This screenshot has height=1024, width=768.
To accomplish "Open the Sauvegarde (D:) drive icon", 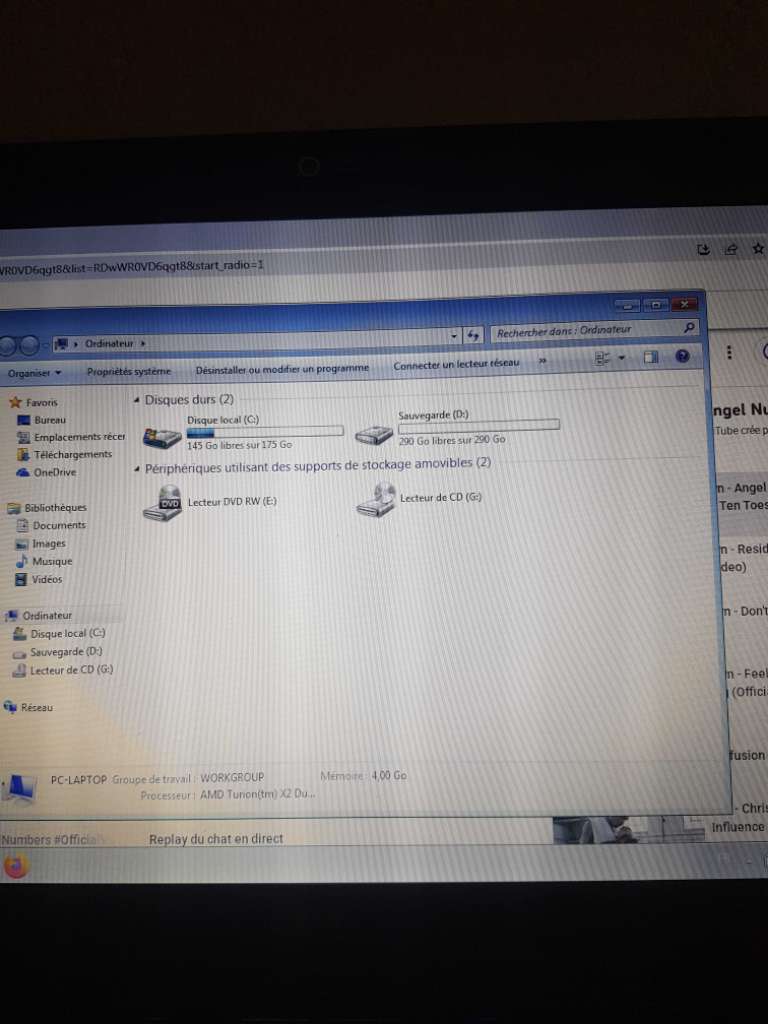I will [374, 434].
